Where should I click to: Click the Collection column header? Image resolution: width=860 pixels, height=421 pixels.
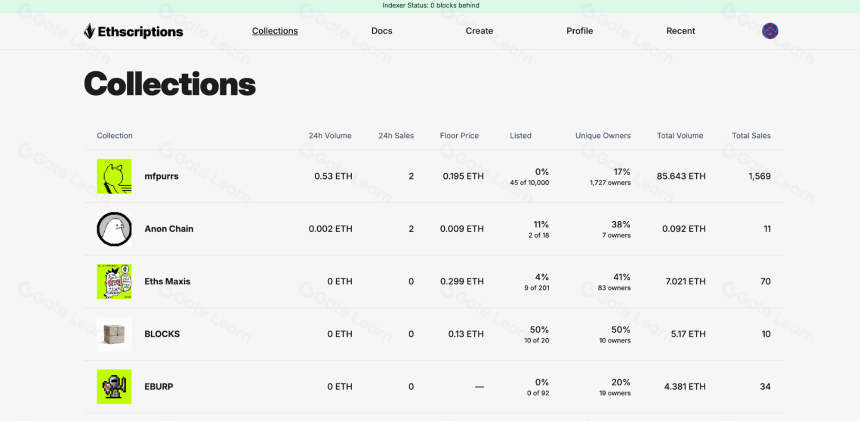(115, 136)
